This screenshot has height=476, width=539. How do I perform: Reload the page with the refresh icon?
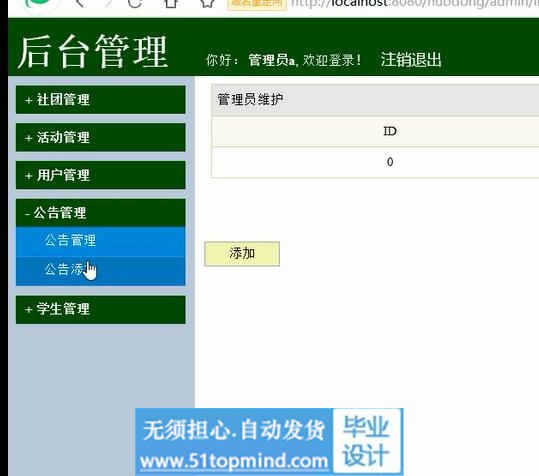click(x=135, y=3)
